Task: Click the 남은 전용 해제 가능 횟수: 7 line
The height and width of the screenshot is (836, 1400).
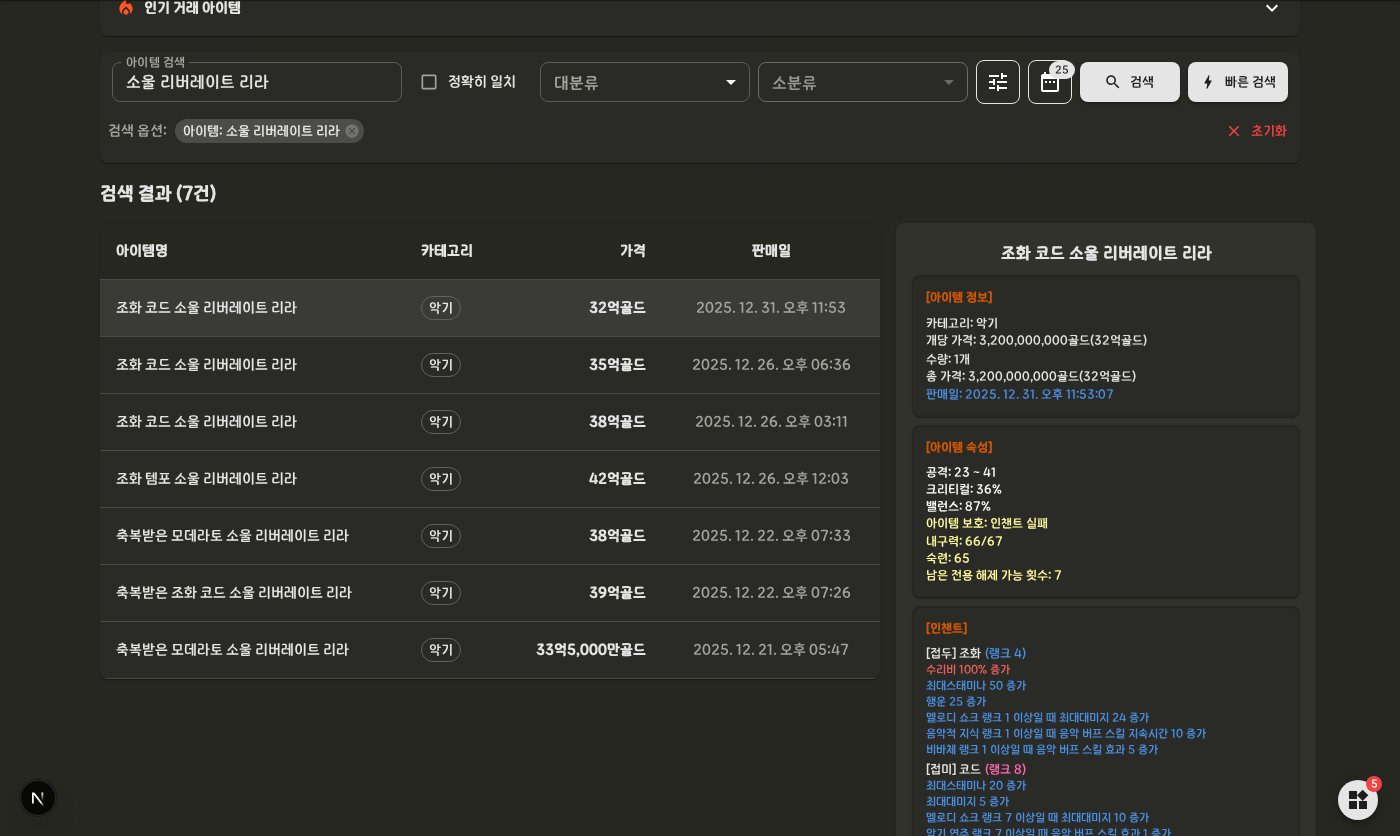Action: tap(994, 575)
